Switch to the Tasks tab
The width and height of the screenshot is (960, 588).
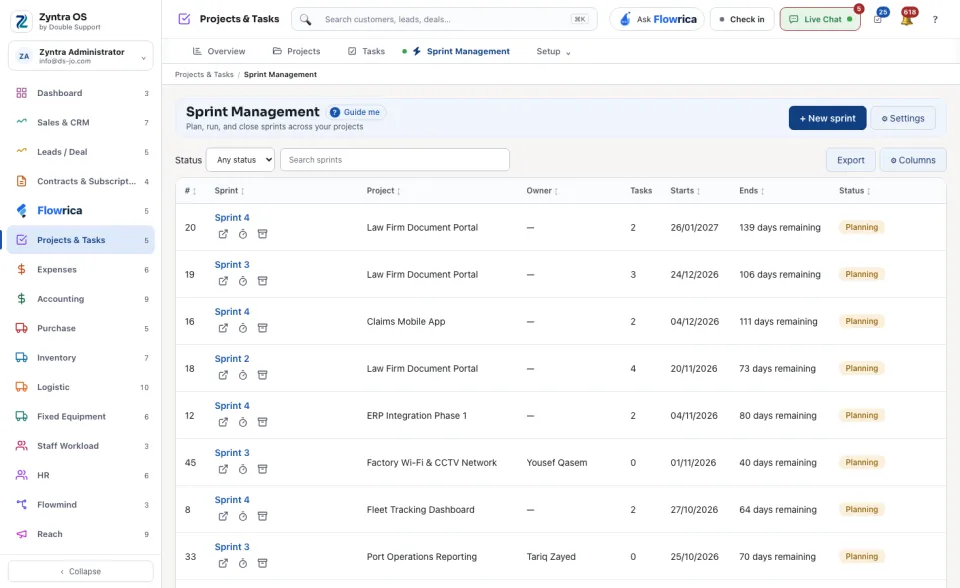(x=366, y=51)
